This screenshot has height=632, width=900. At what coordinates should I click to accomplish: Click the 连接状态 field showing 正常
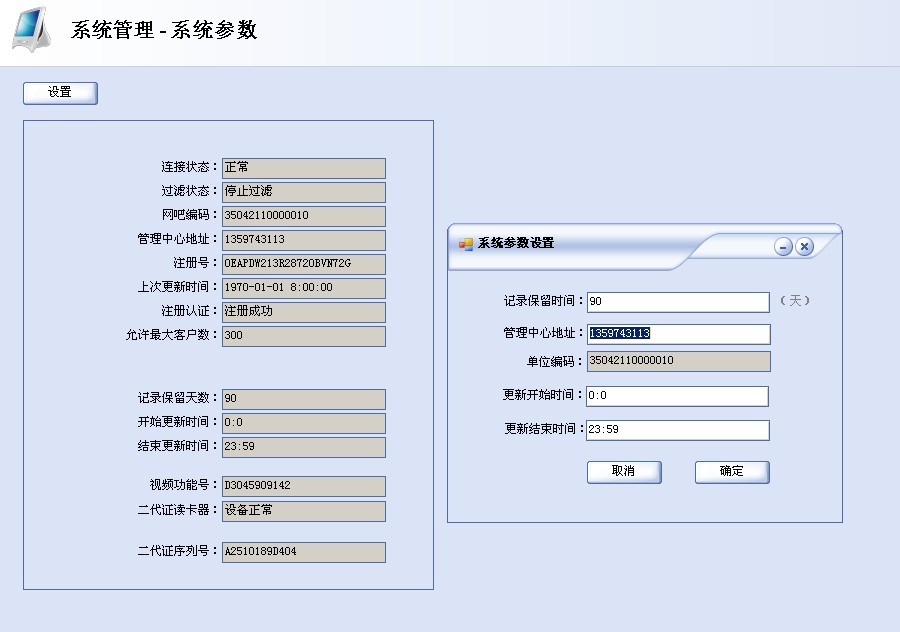click(303, 168)
